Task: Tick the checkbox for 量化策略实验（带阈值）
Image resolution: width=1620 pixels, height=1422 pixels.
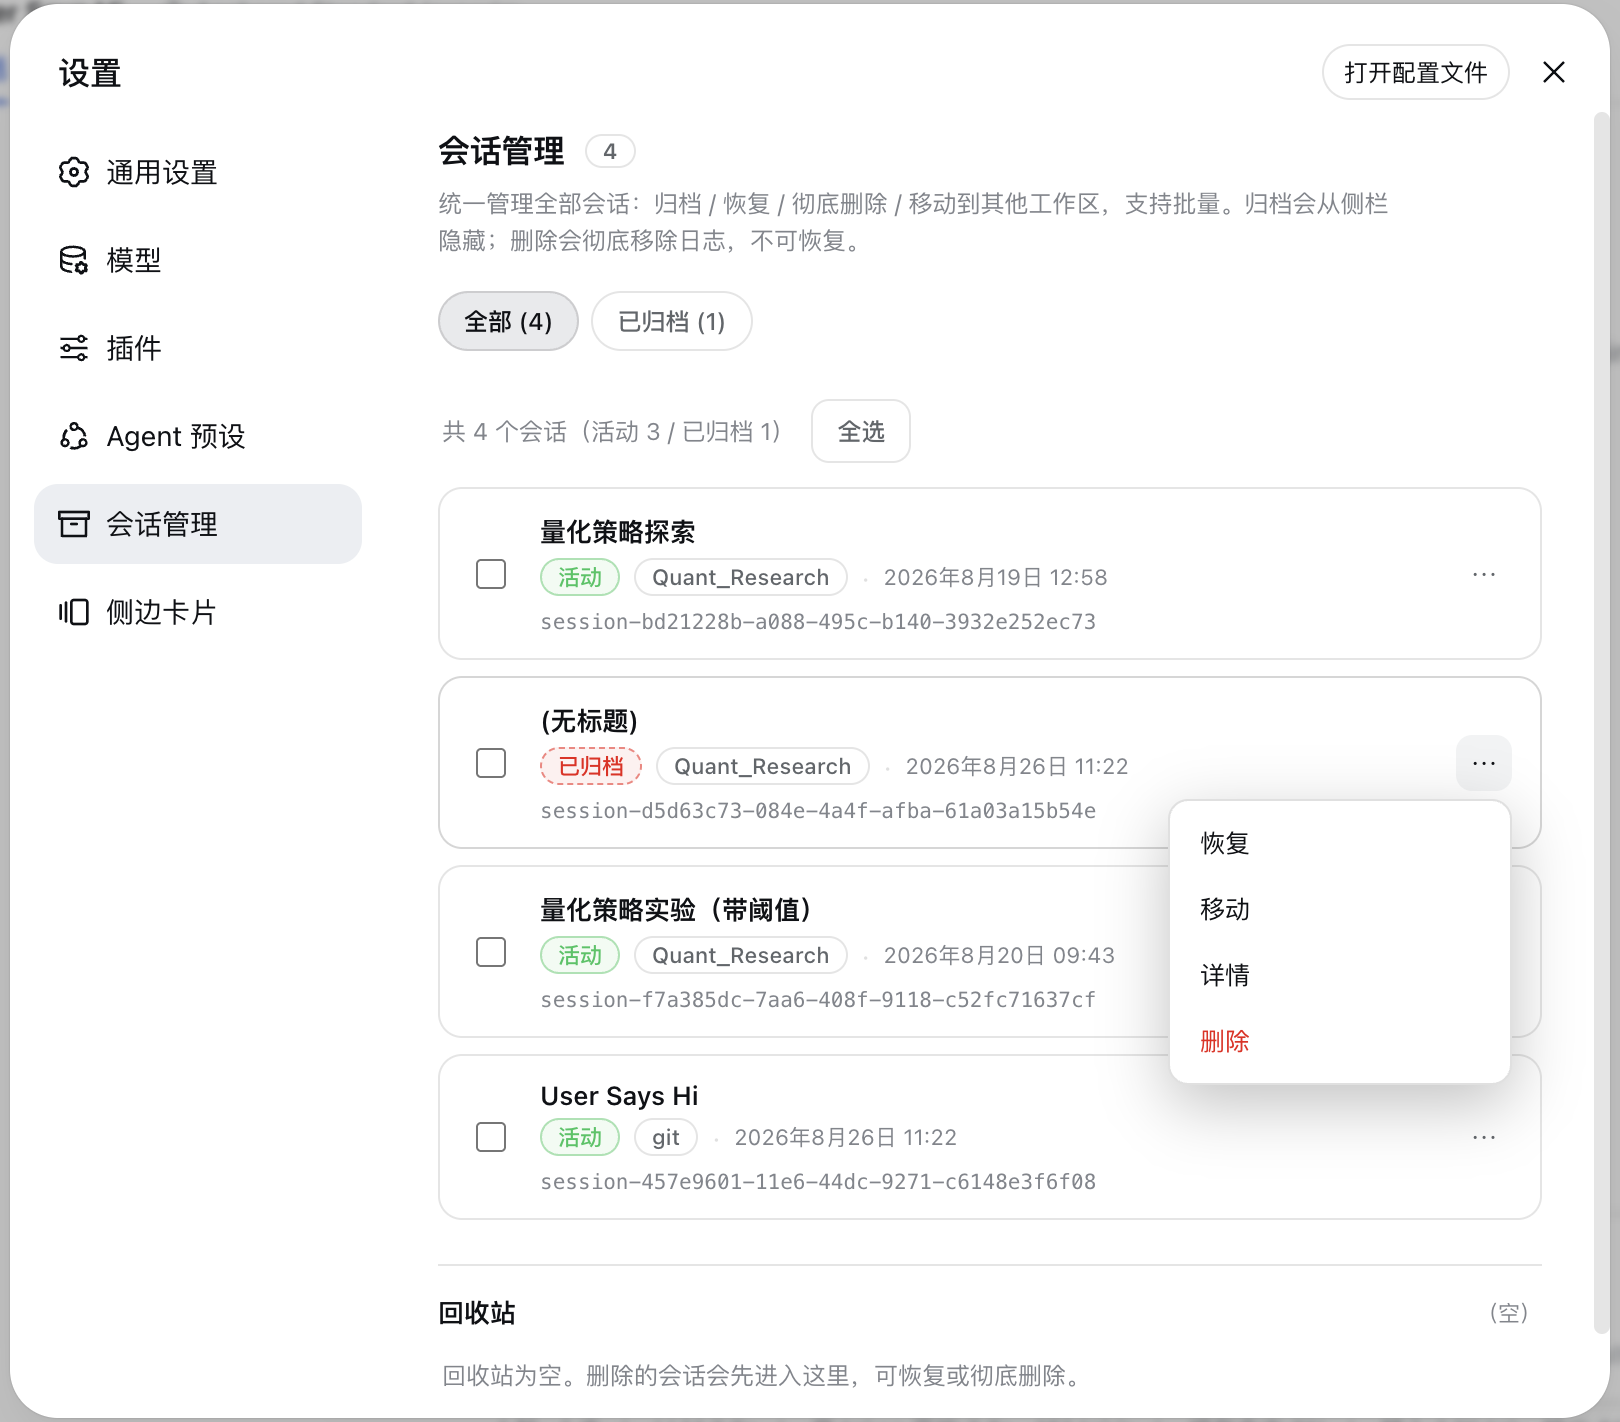Action: click(491, 952)
